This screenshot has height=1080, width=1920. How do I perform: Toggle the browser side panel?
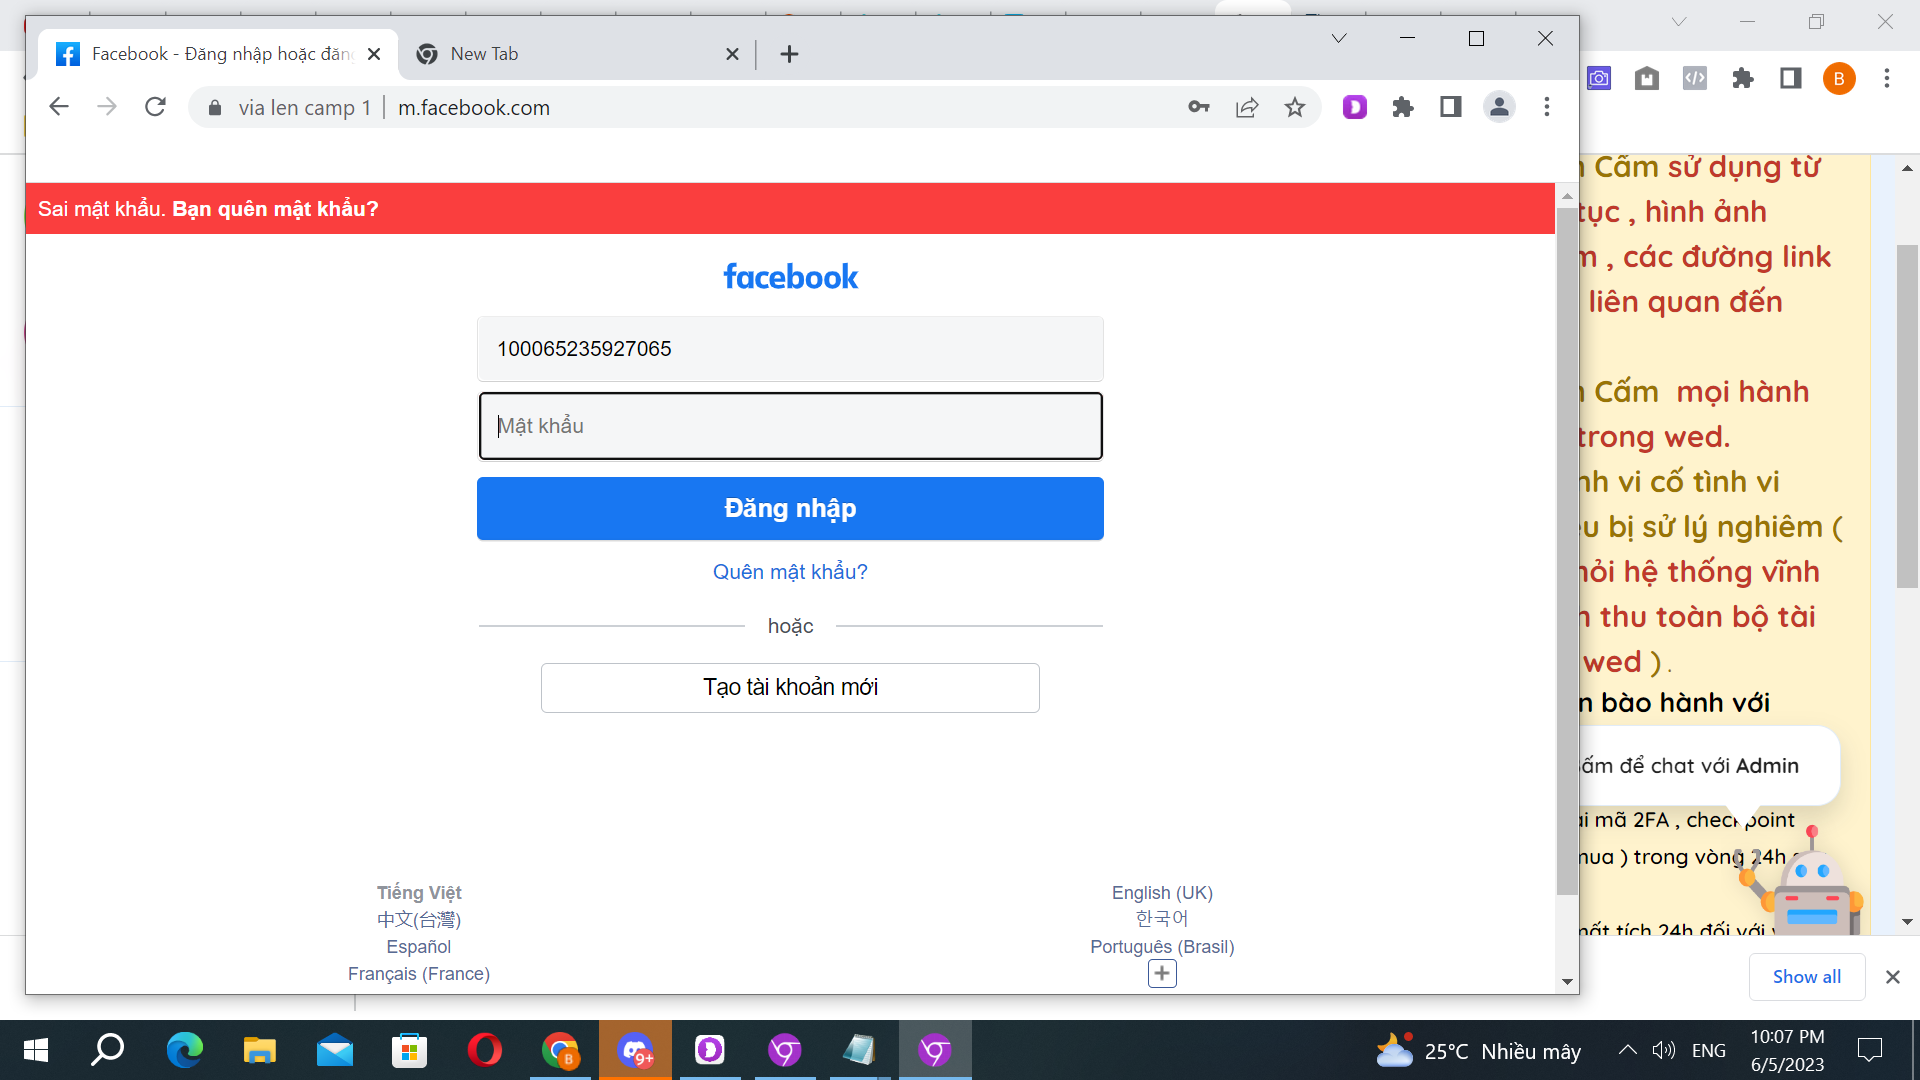point(1450,107)
